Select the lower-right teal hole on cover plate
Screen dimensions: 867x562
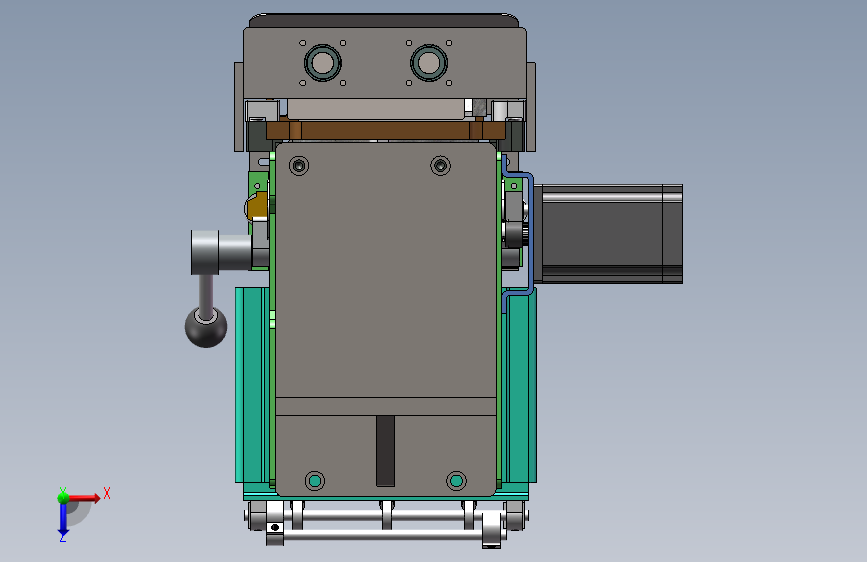(x=456, y=481)
